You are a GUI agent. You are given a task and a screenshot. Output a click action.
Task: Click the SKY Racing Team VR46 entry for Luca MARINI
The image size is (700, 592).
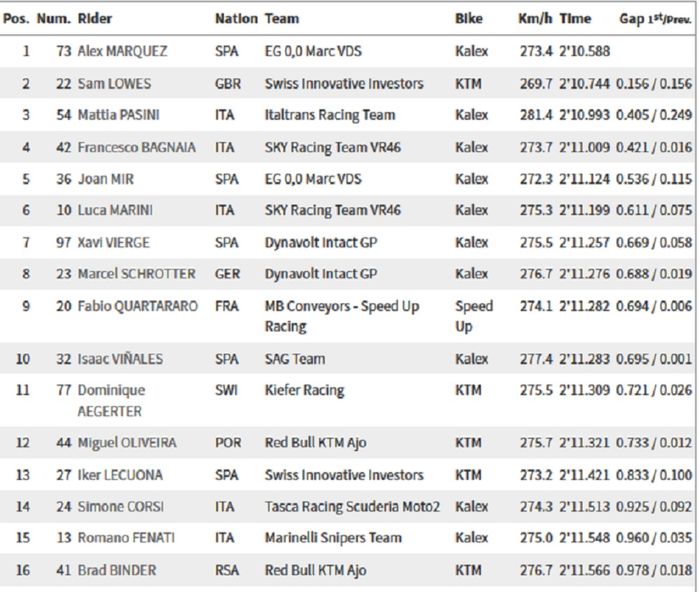point(333,210)
